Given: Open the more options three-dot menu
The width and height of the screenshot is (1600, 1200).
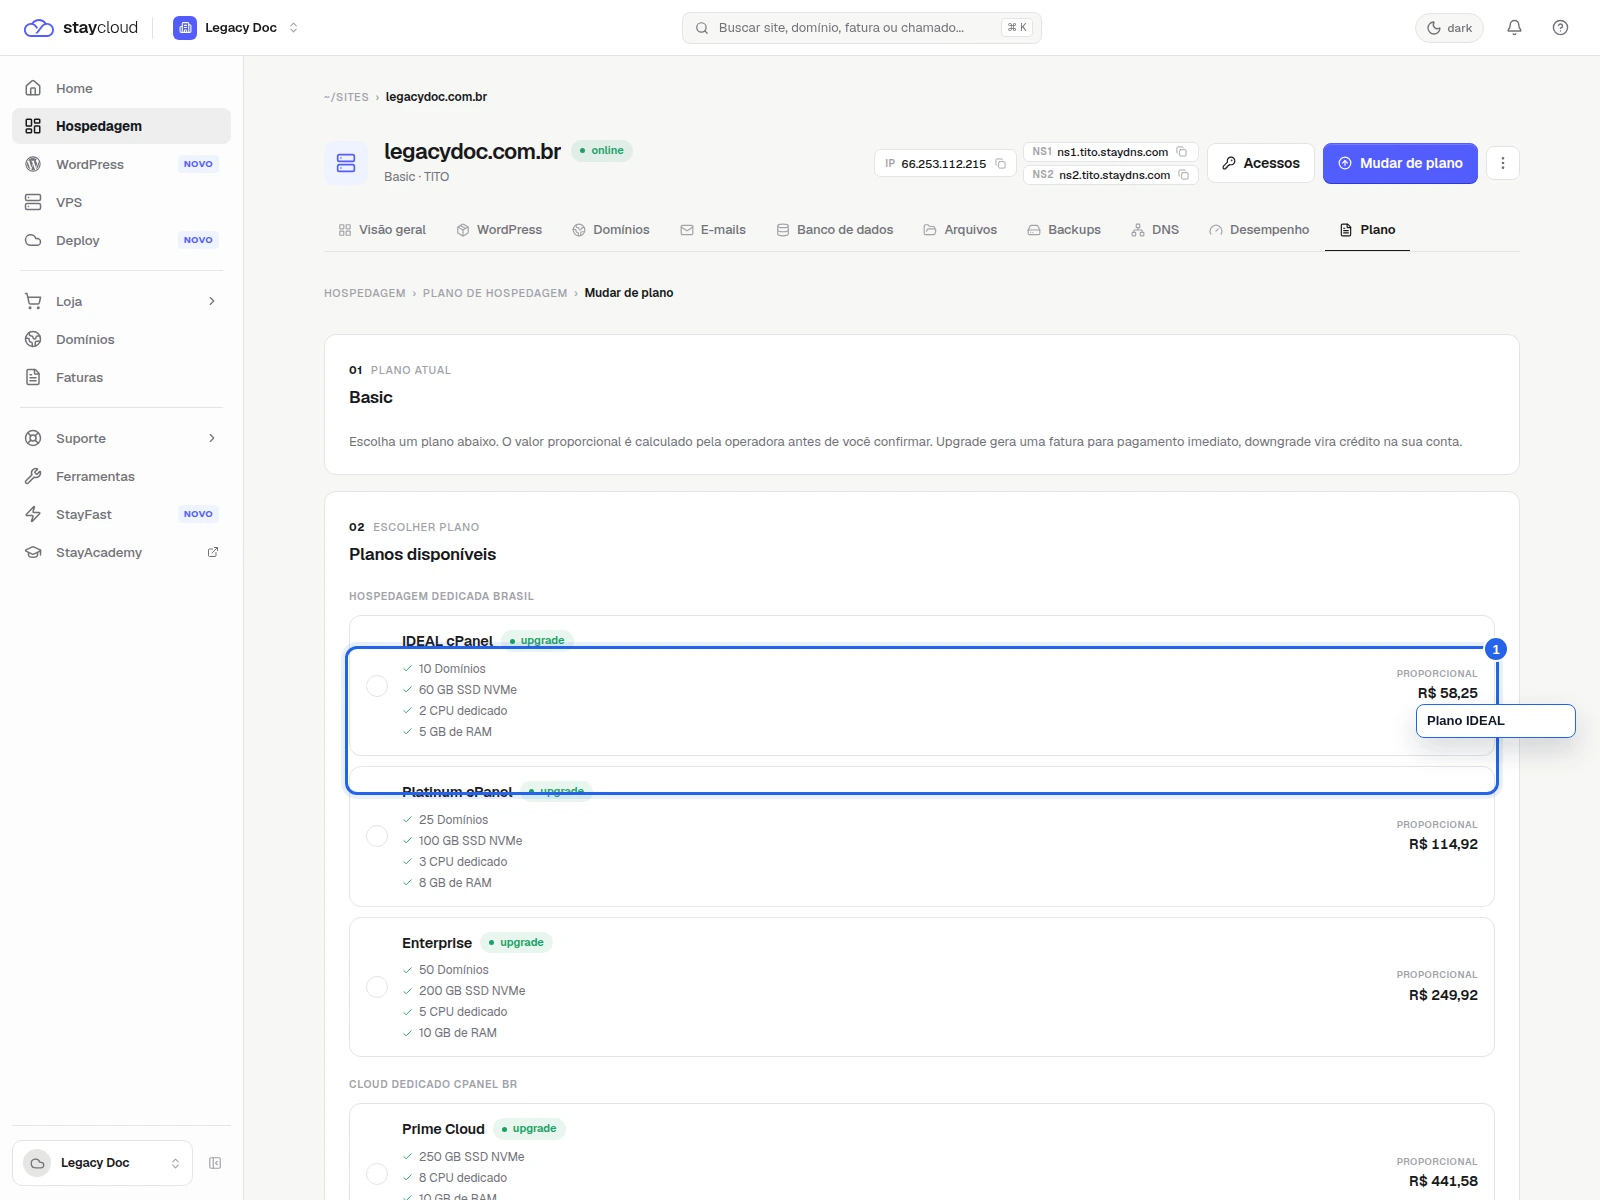Looking at the screenshot, I should [x=1502, y=163].
